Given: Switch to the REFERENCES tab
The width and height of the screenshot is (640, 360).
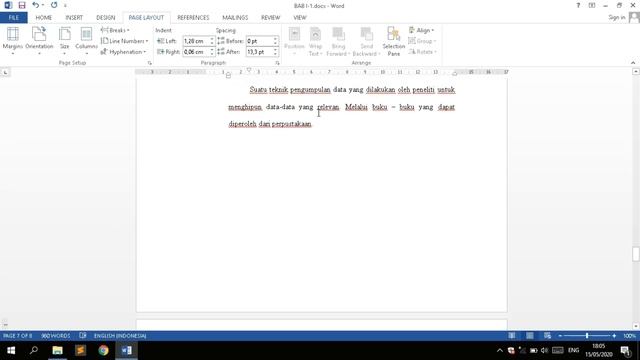Looking at the screenshot, I should (193, 18).
